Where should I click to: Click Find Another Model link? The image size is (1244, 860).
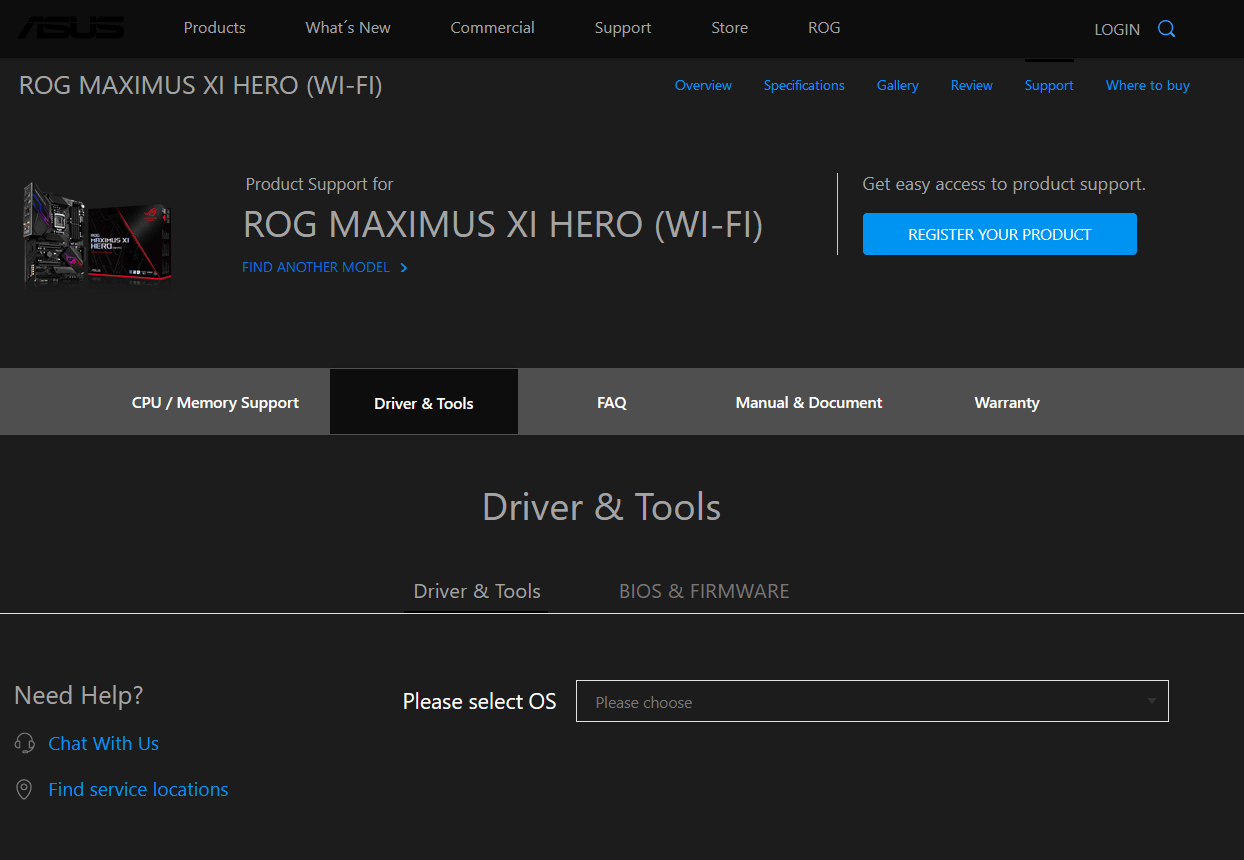(x=316, y=268)
